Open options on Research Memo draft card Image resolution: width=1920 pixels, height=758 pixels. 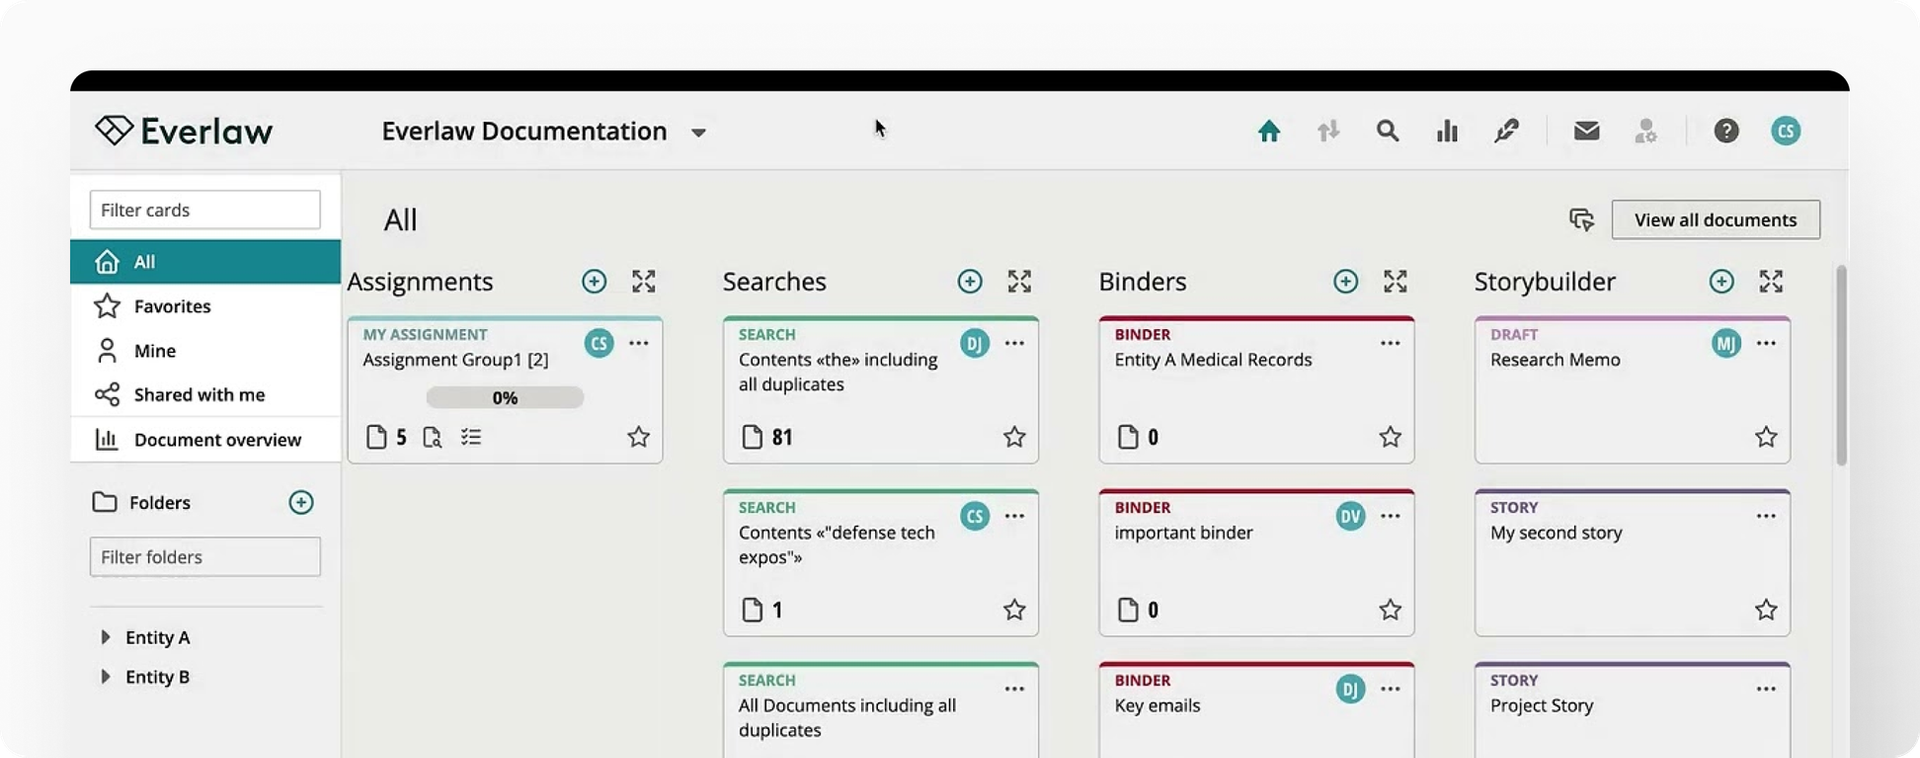tap(1766, 343)
